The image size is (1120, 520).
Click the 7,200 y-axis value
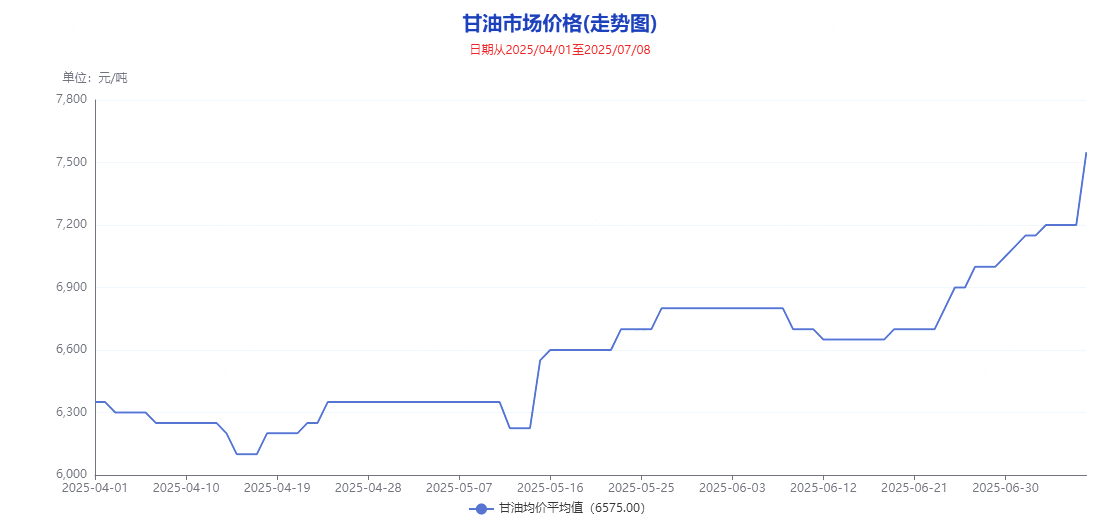70,224
